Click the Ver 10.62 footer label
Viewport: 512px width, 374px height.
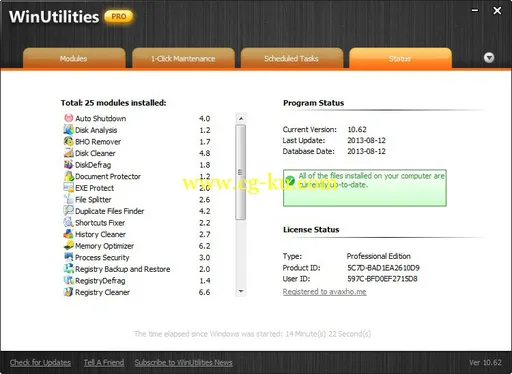pos(485,362)
